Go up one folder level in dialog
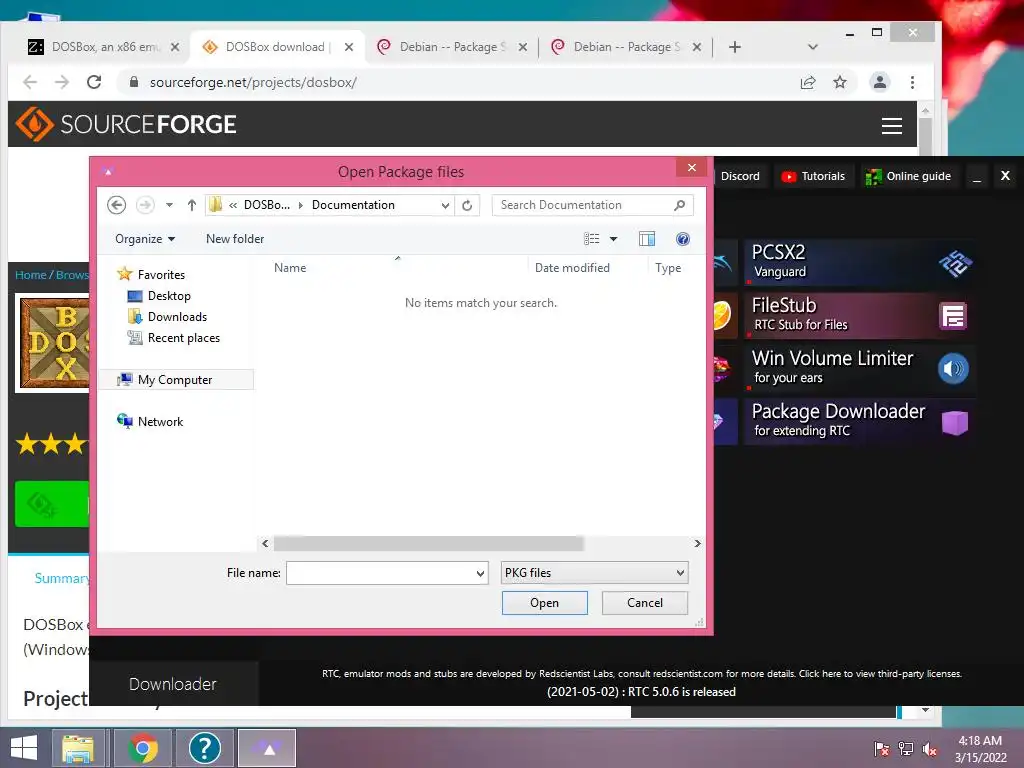The image size is (1024, 768). [x=191, y=205]
